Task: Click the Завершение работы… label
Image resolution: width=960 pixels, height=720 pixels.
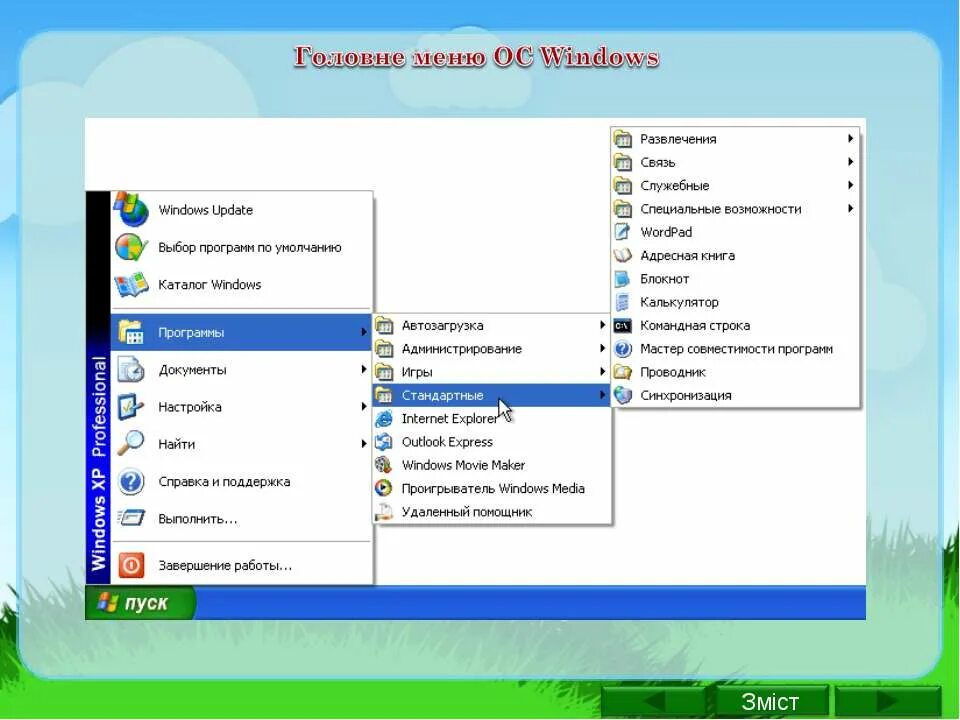Action: 225,566
